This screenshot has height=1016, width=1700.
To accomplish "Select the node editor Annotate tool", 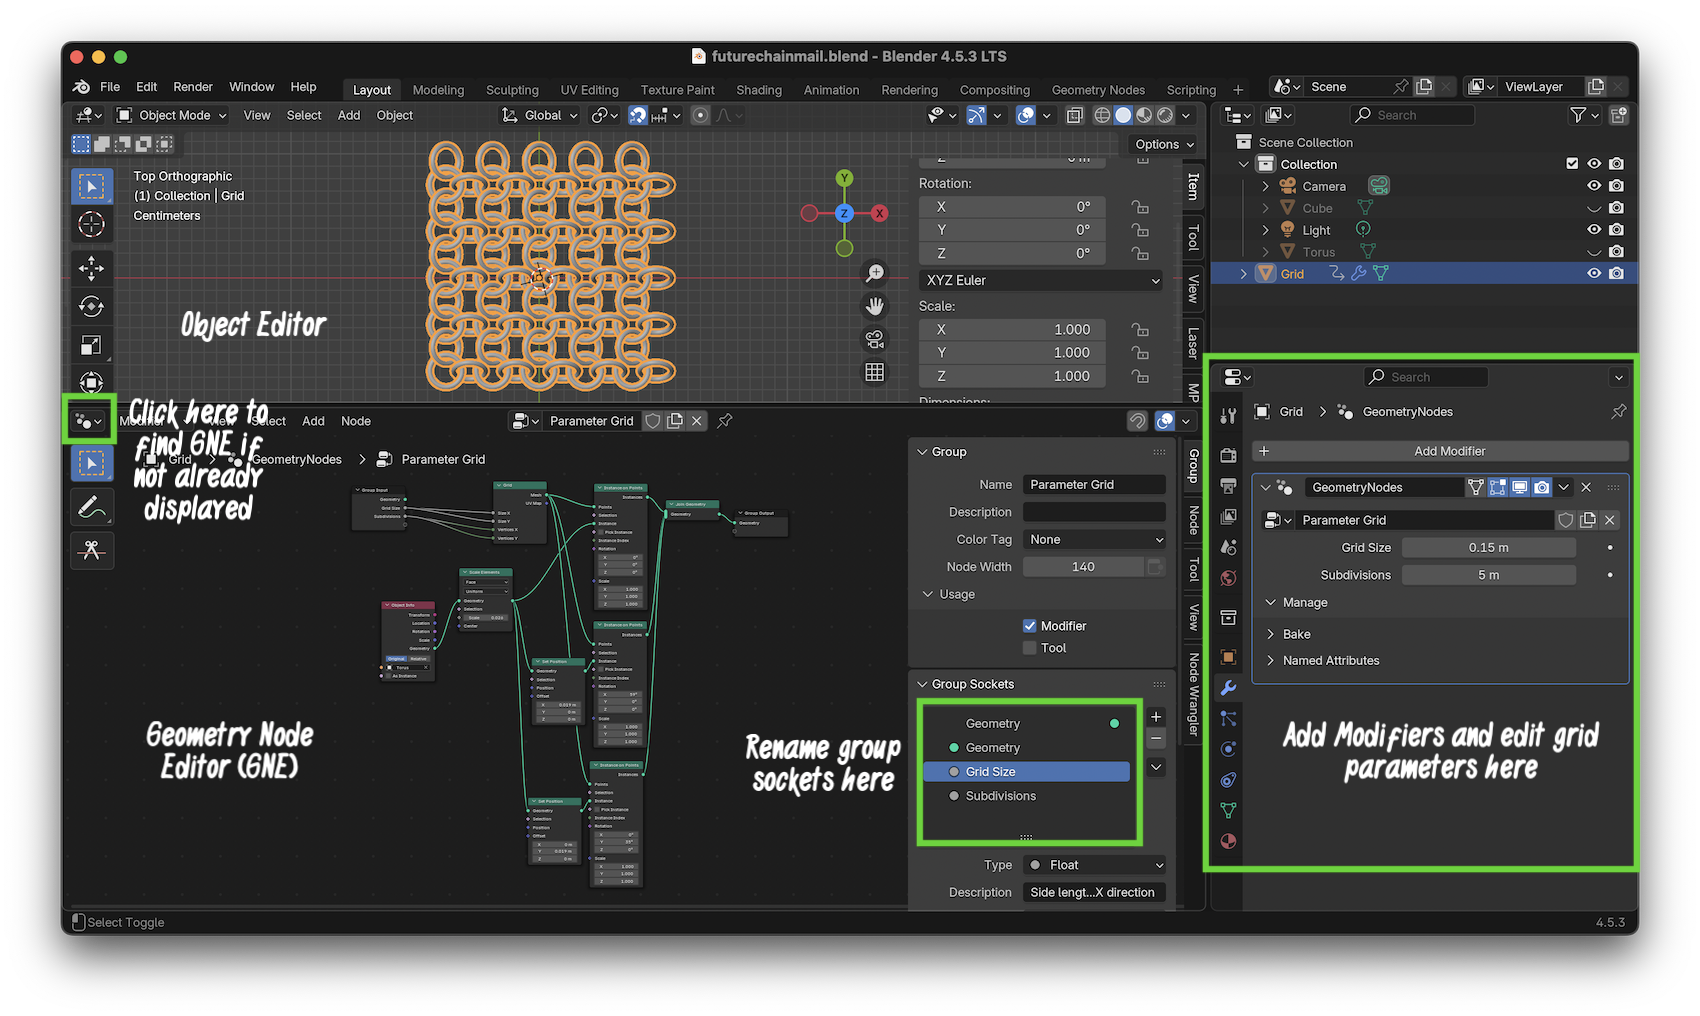I will 91,508.
